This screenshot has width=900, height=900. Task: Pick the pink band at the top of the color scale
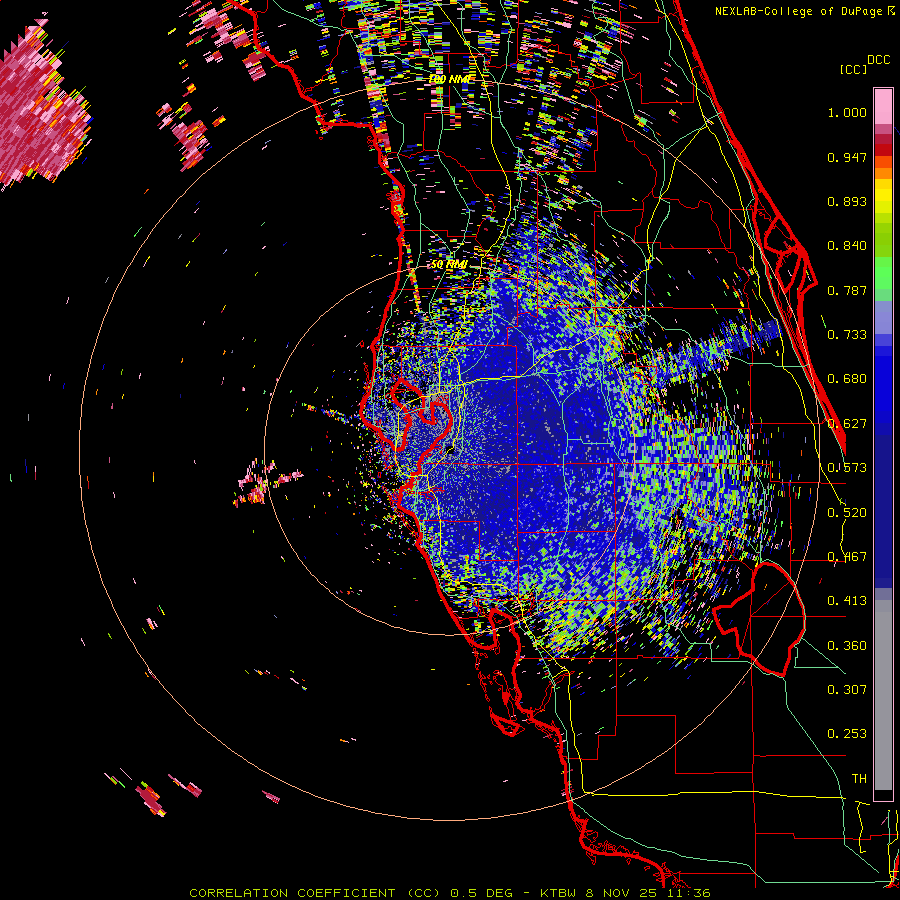tap(883, 107)
